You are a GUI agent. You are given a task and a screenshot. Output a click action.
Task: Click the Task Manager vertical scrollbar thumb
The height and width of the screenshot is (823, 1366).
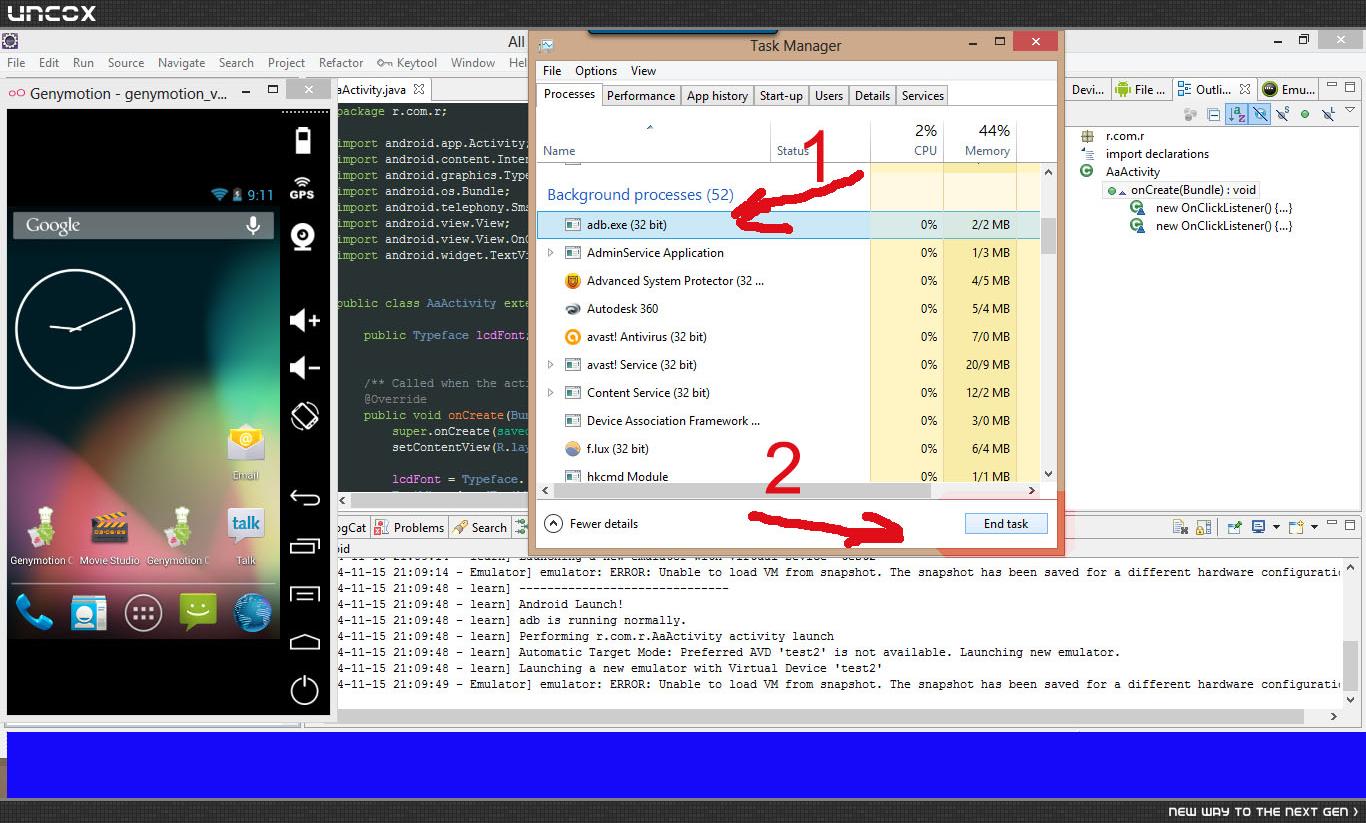(x=1048, y=236)
